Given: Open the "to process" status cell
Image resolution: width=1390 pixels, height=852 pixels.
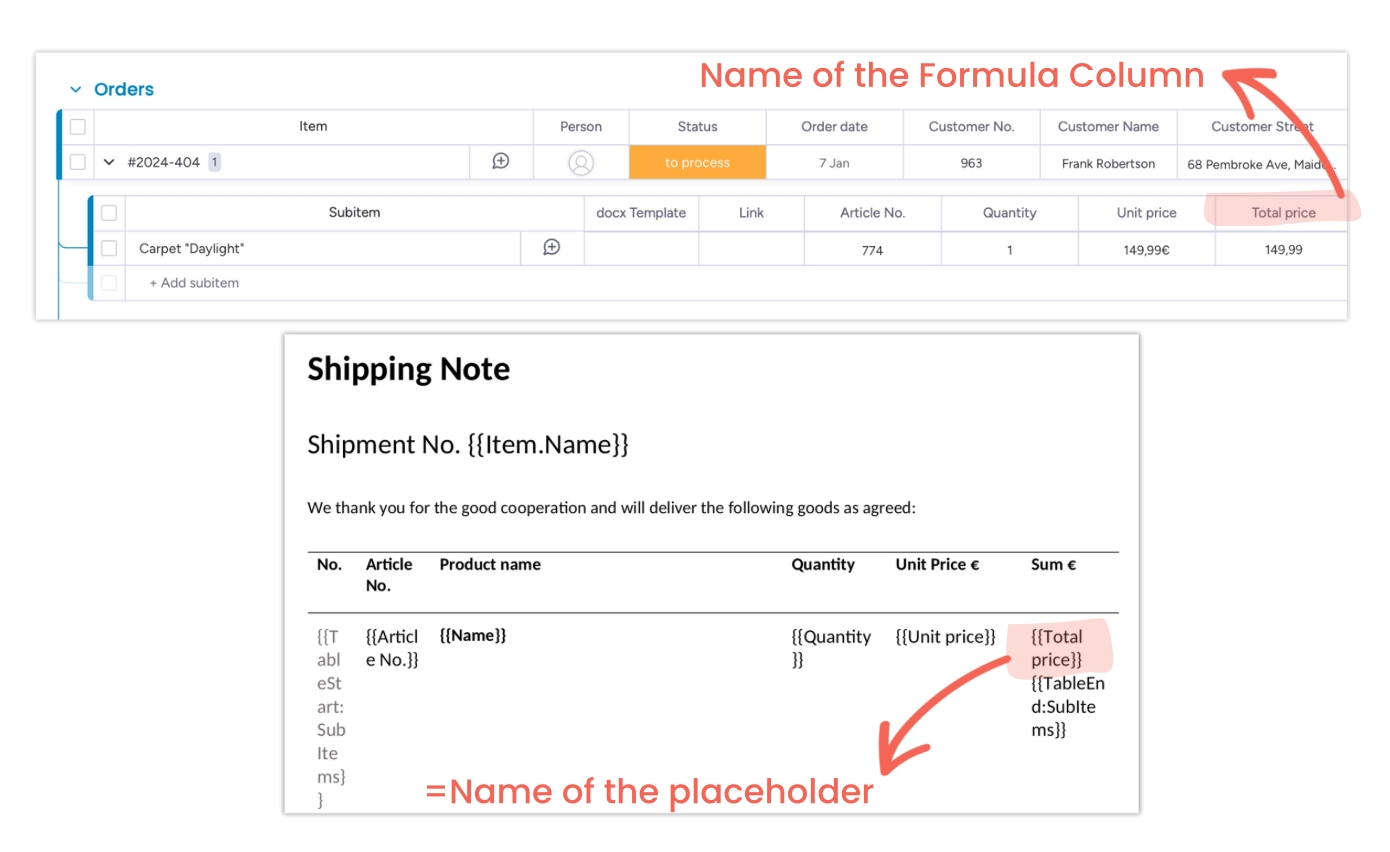Looking at the screenshot, I should (697, 163).
